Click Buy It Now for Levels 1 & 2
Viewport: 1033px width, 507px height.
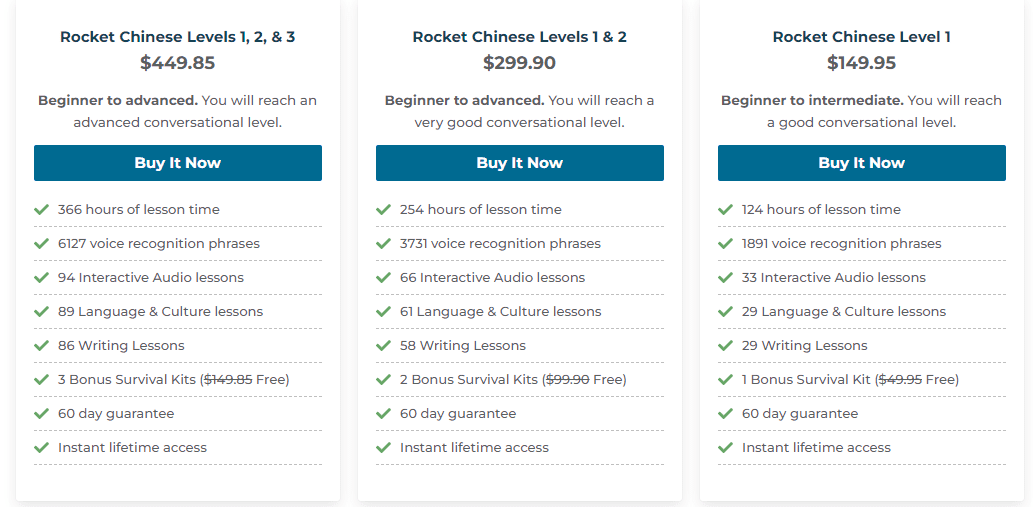[520, 163]
